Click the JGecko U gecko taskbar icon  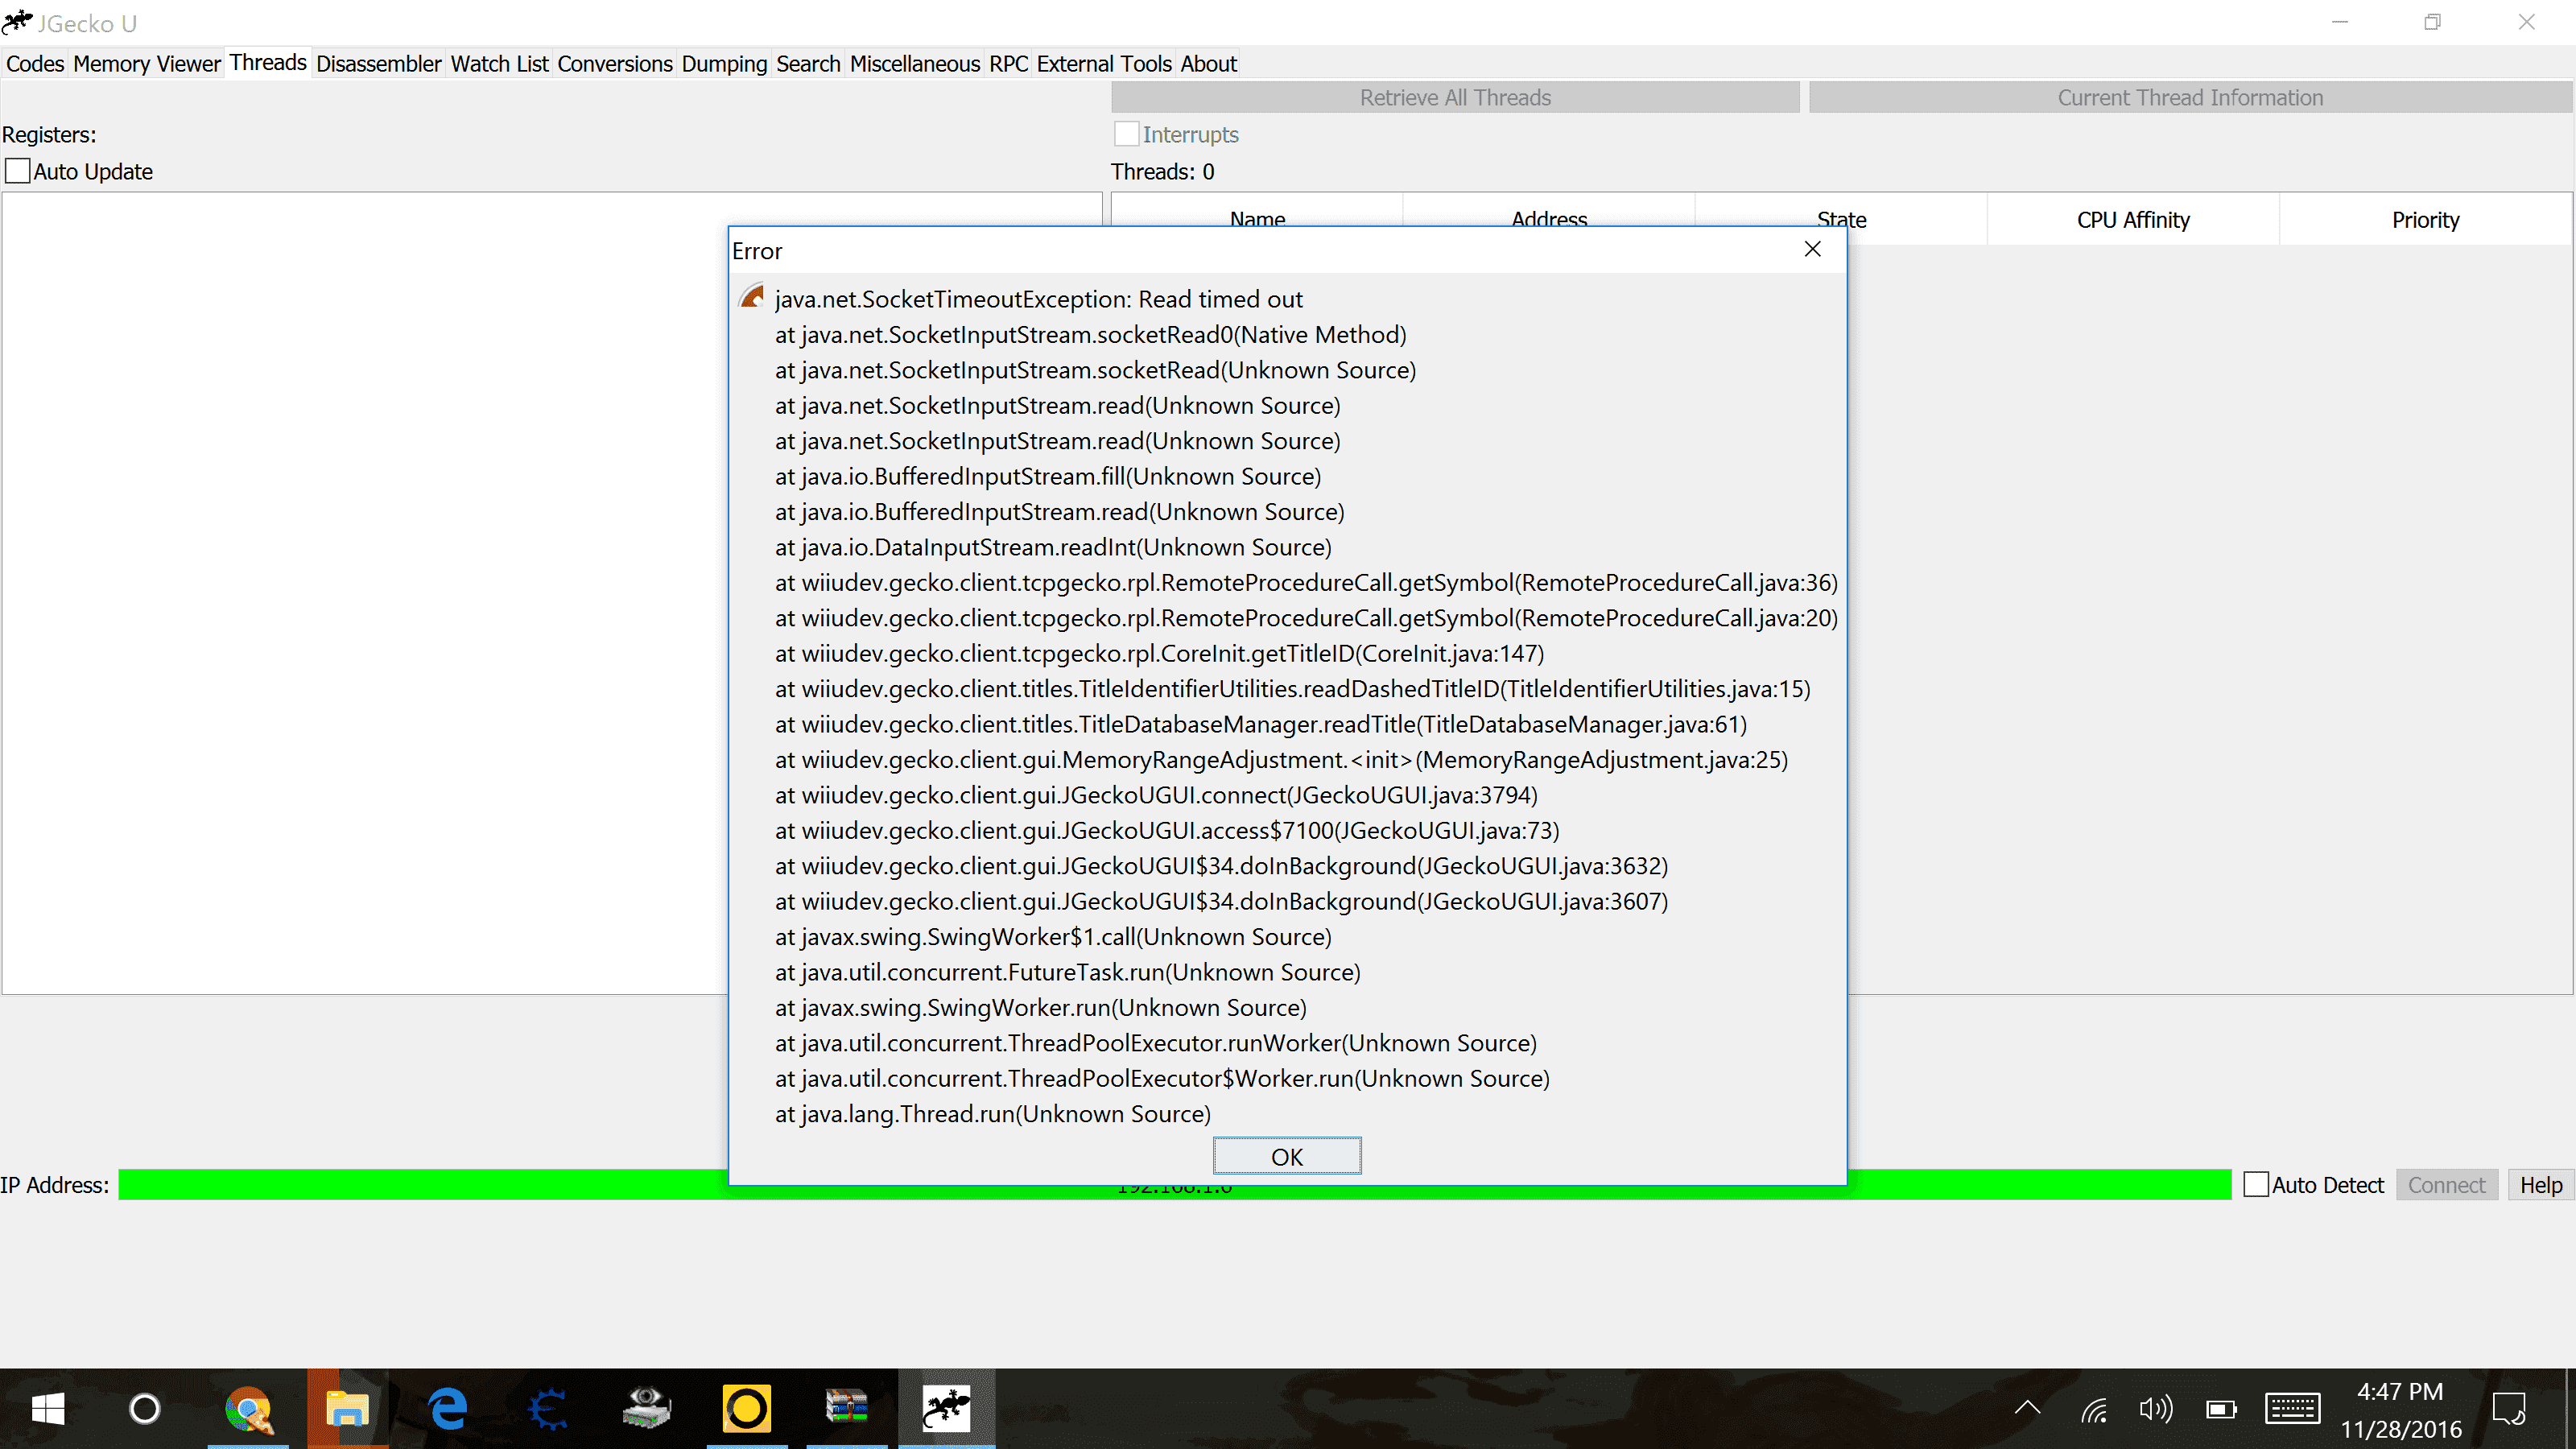point(946,1409)
